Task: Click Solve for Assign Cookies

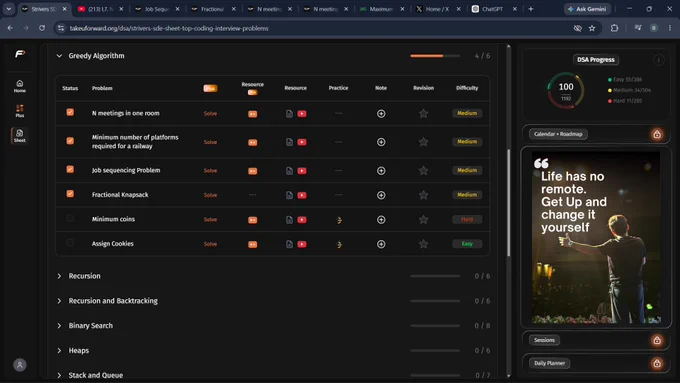Action: tap(210, 244)
